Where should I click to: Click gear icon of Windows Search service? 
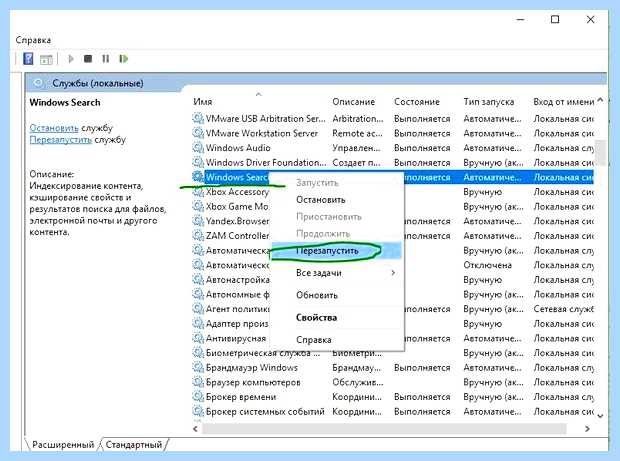(198, 177)
